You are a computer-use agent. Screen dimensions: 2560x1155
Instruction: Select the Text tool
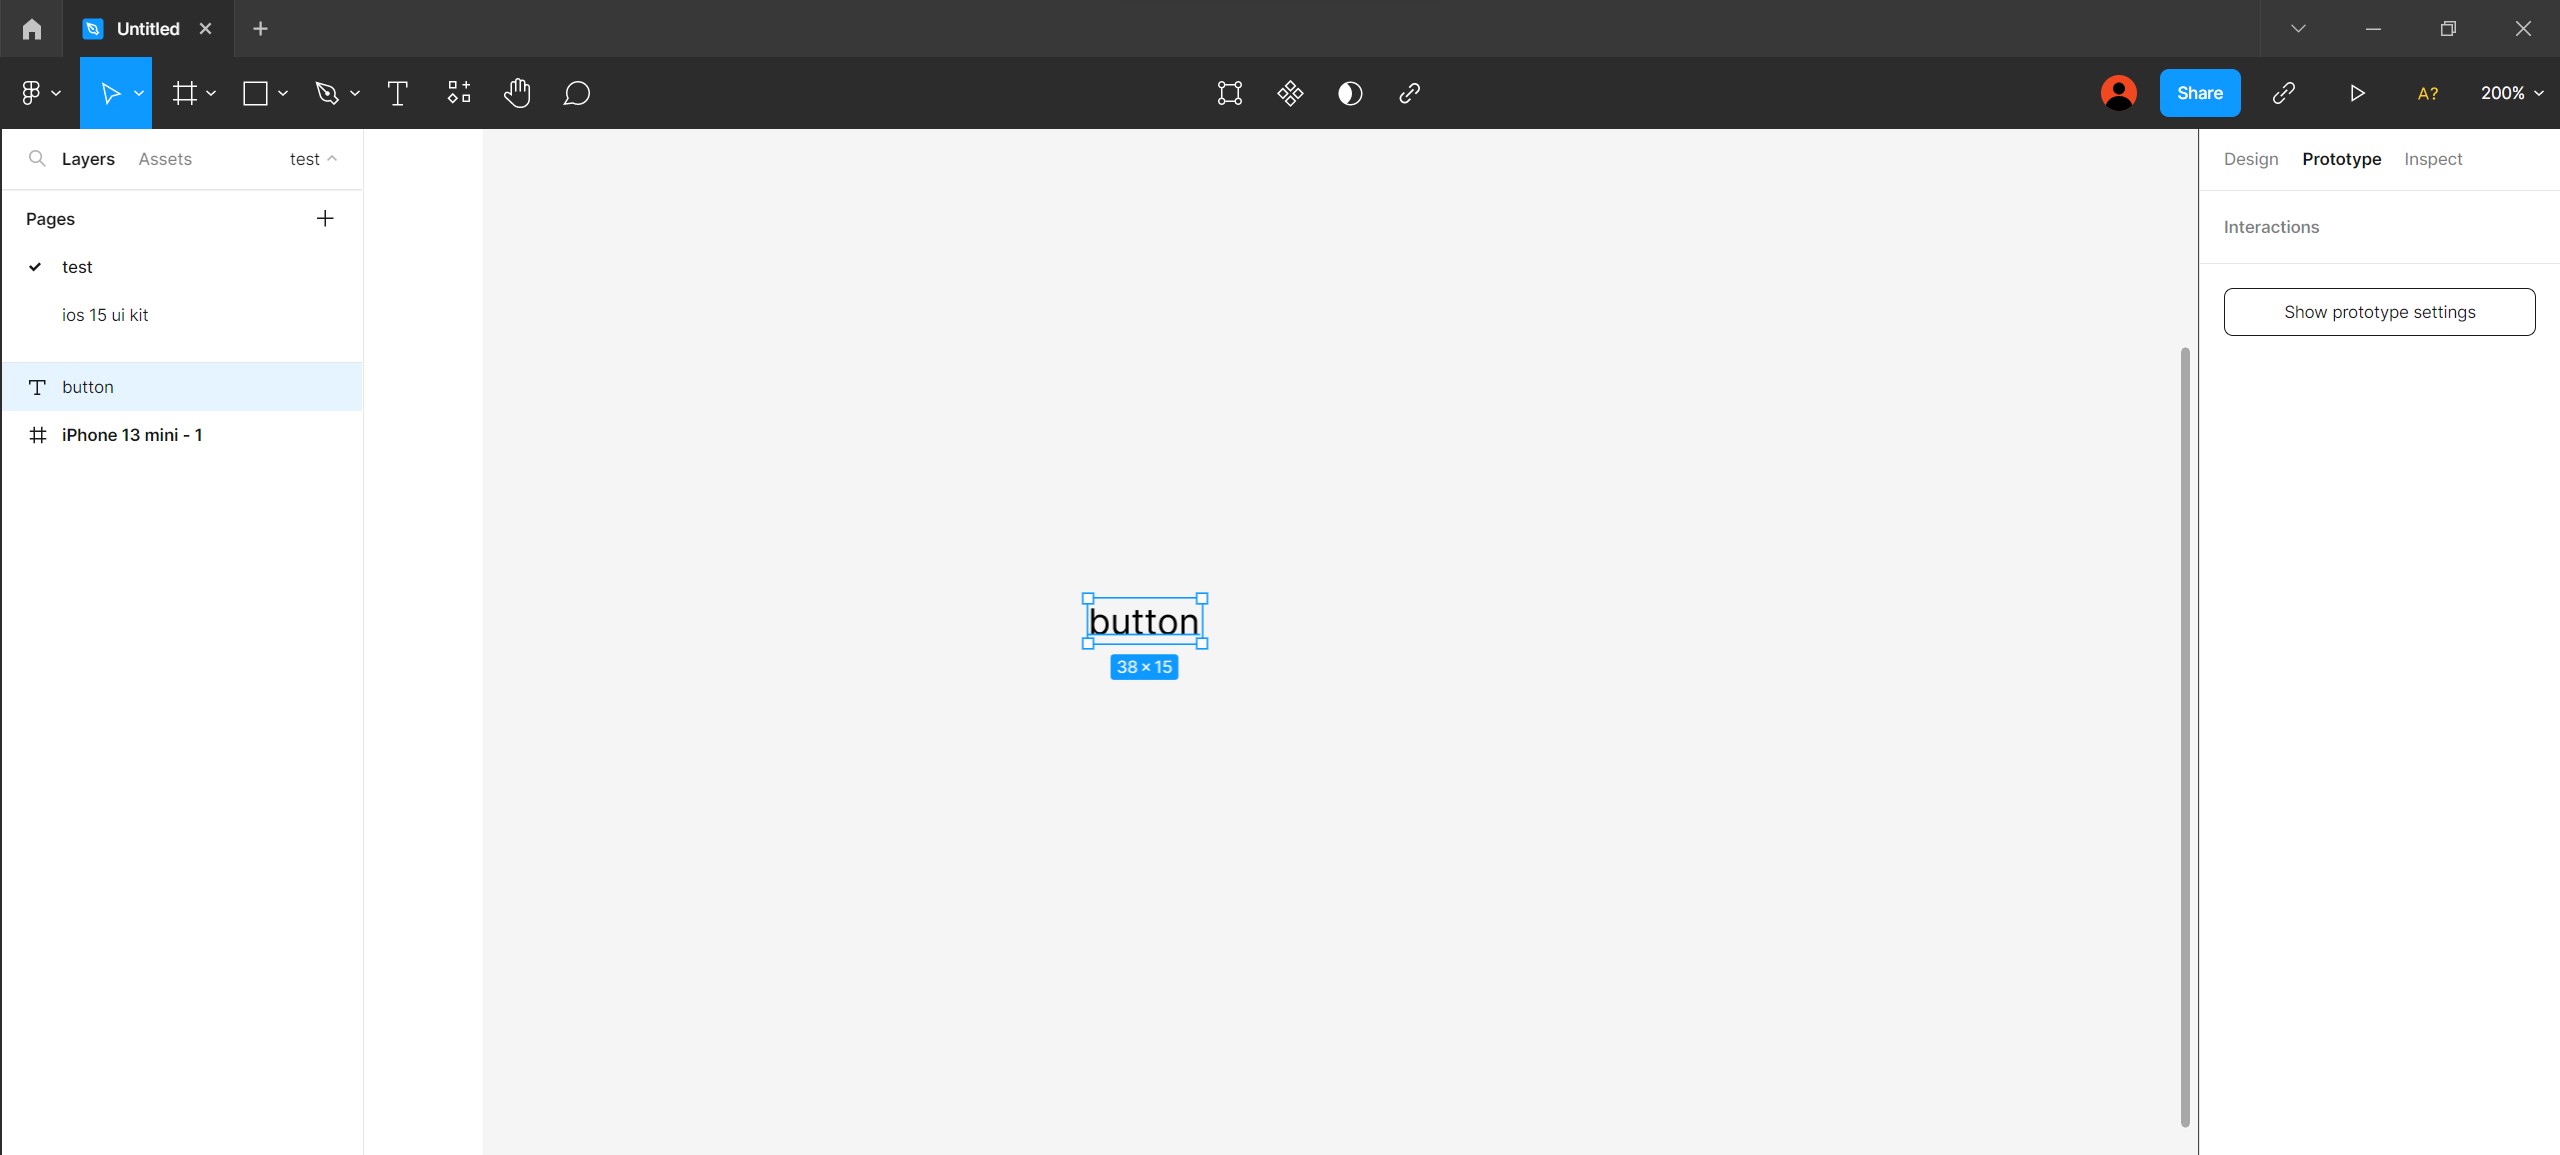tap(397, 93)
